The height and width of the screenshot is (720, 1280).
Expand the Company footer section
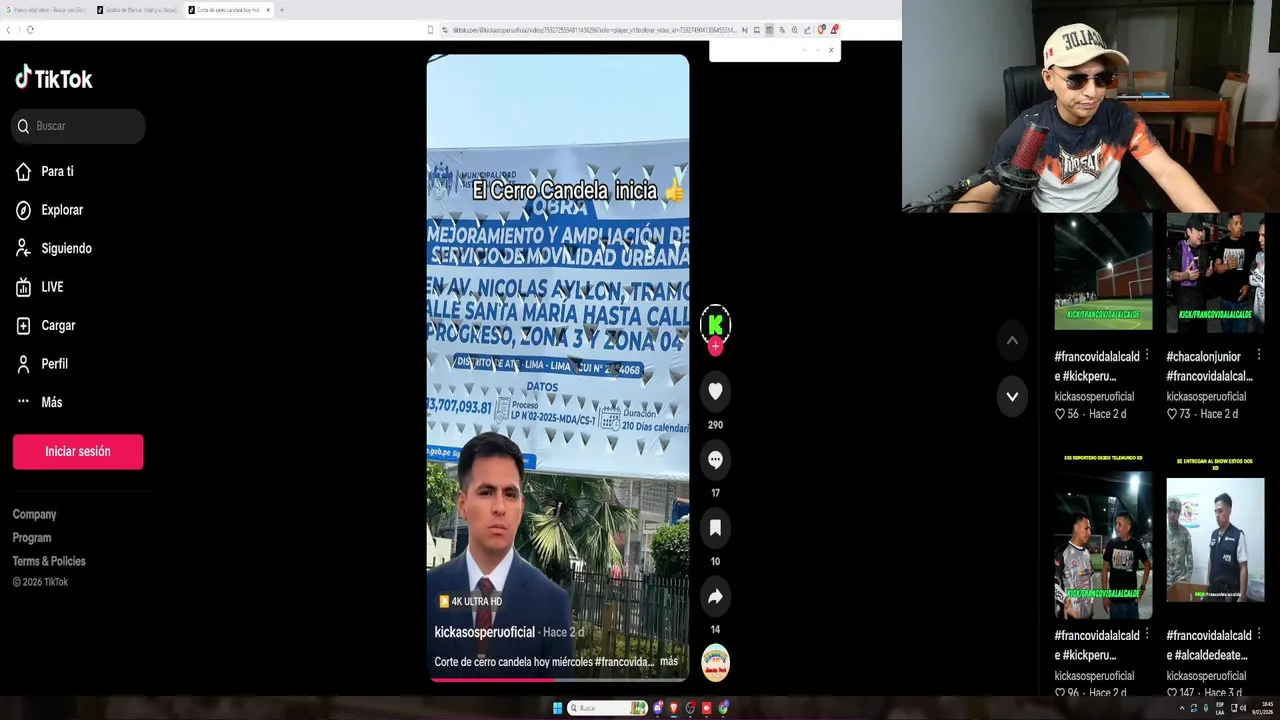point(34,514)
